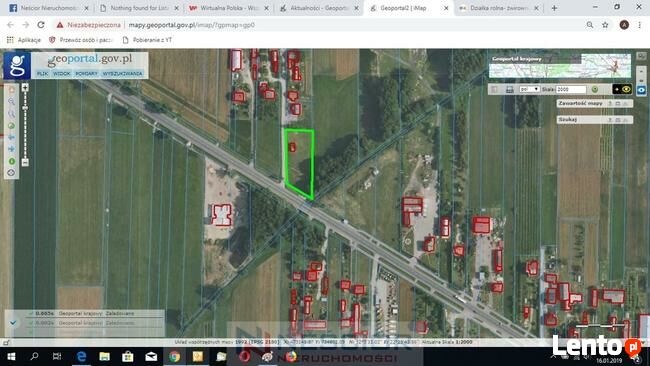Open a new browser tab
Screen dimensions: 650x366
(554, 8)
